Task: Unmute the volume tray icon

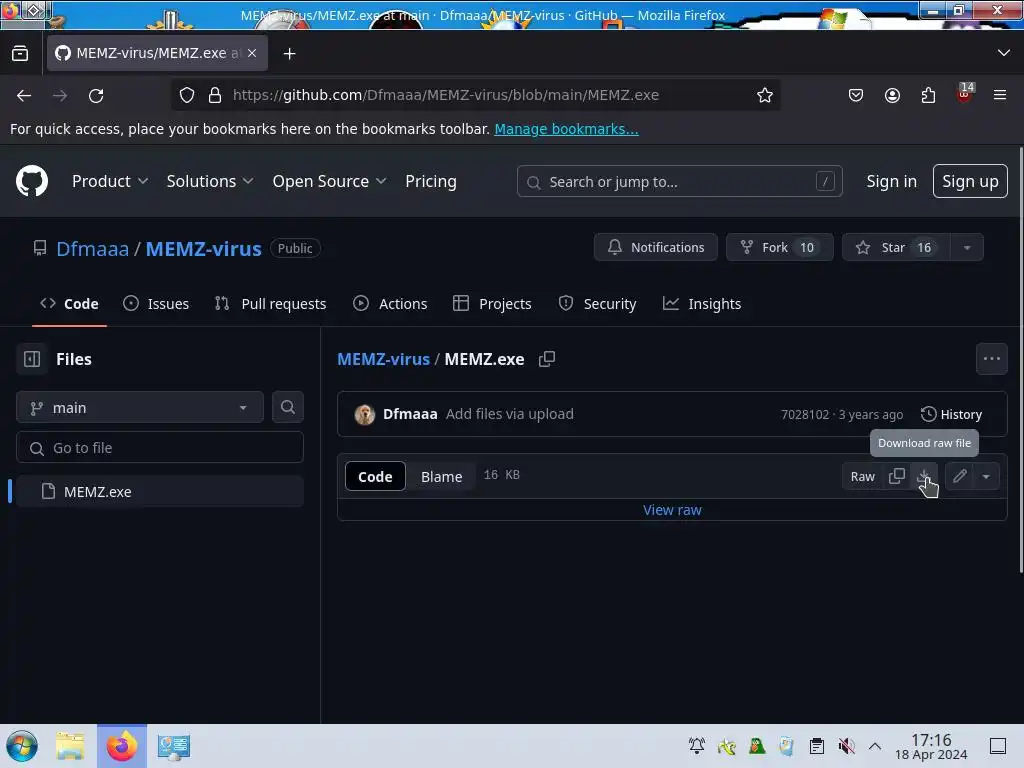Action: coord(846,746)
